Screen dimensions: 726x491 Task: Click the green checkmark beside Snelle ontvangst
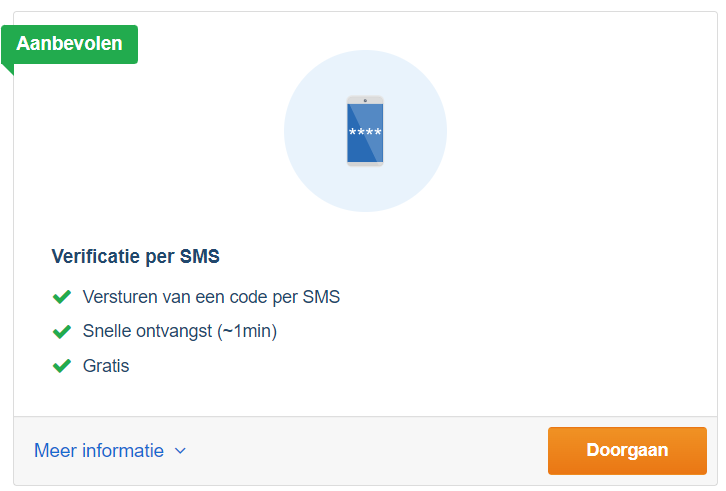click(x=62, y=331)
